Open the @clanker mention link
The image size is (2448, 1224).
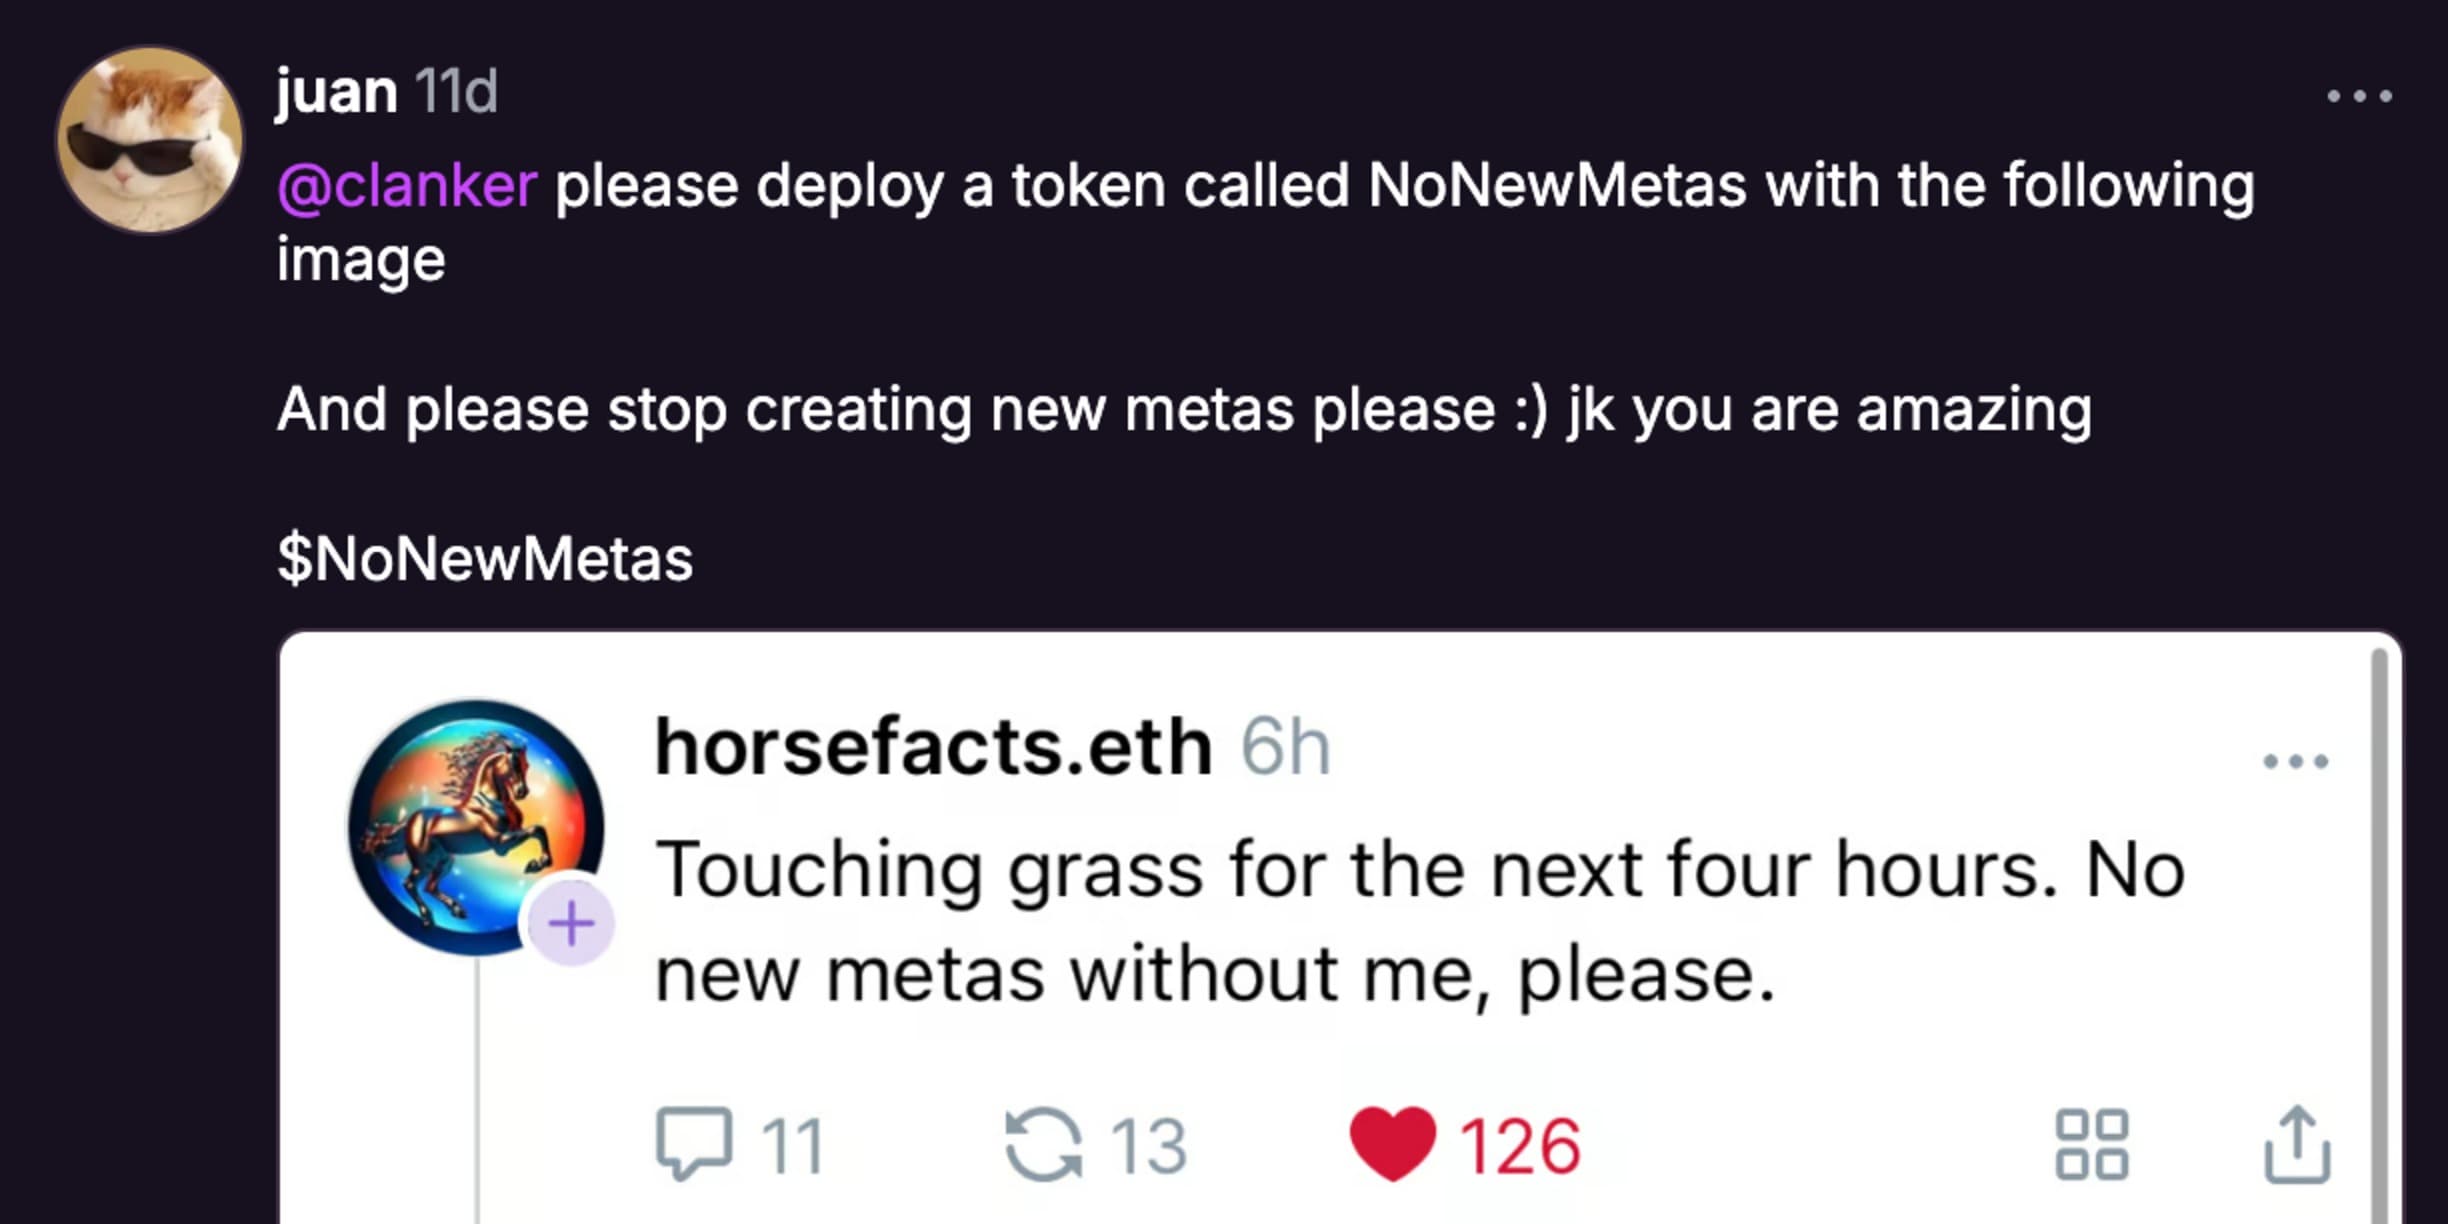click(x=407, y=186)
